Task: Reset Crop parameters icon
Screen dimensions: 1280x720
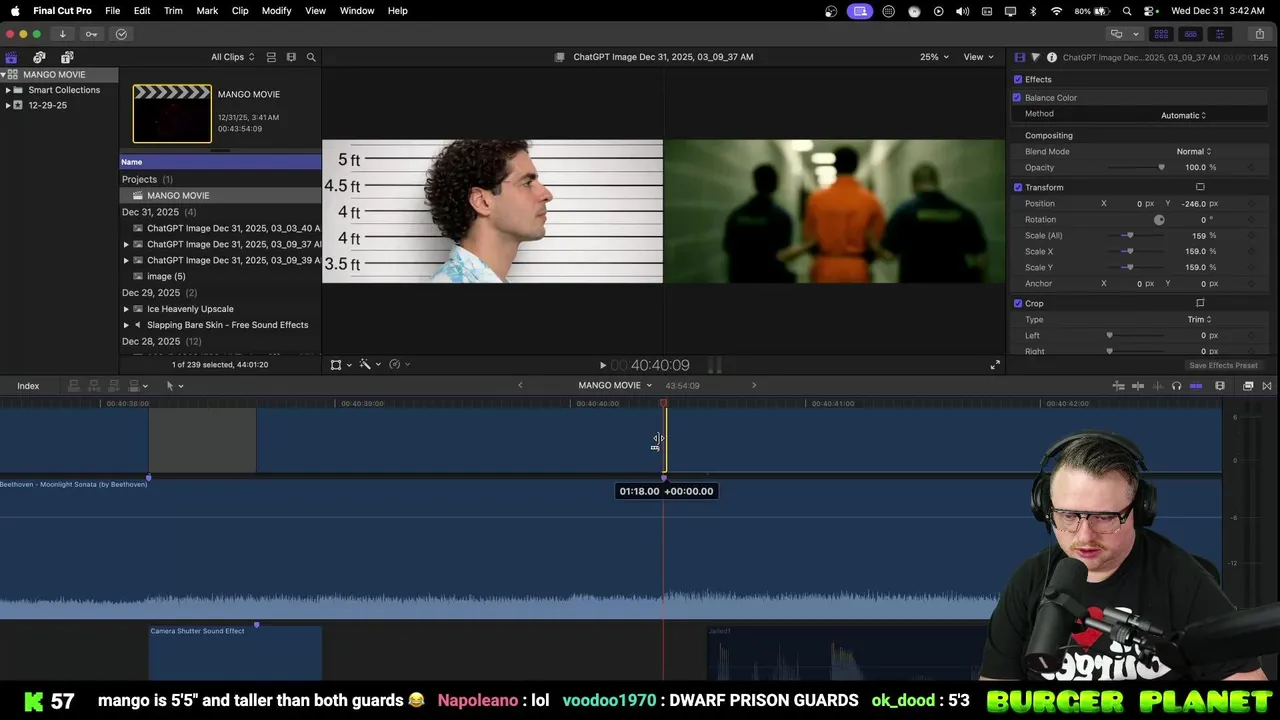Action: [x=1200, y=303]
